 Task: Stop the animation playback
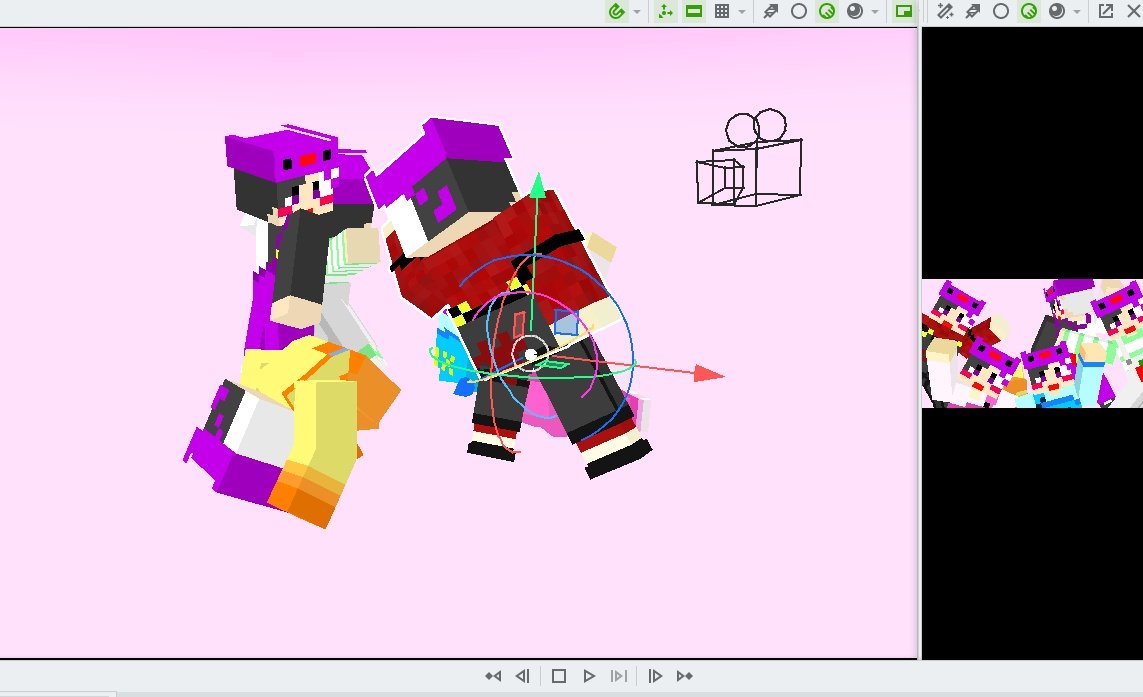pos(559,676)
